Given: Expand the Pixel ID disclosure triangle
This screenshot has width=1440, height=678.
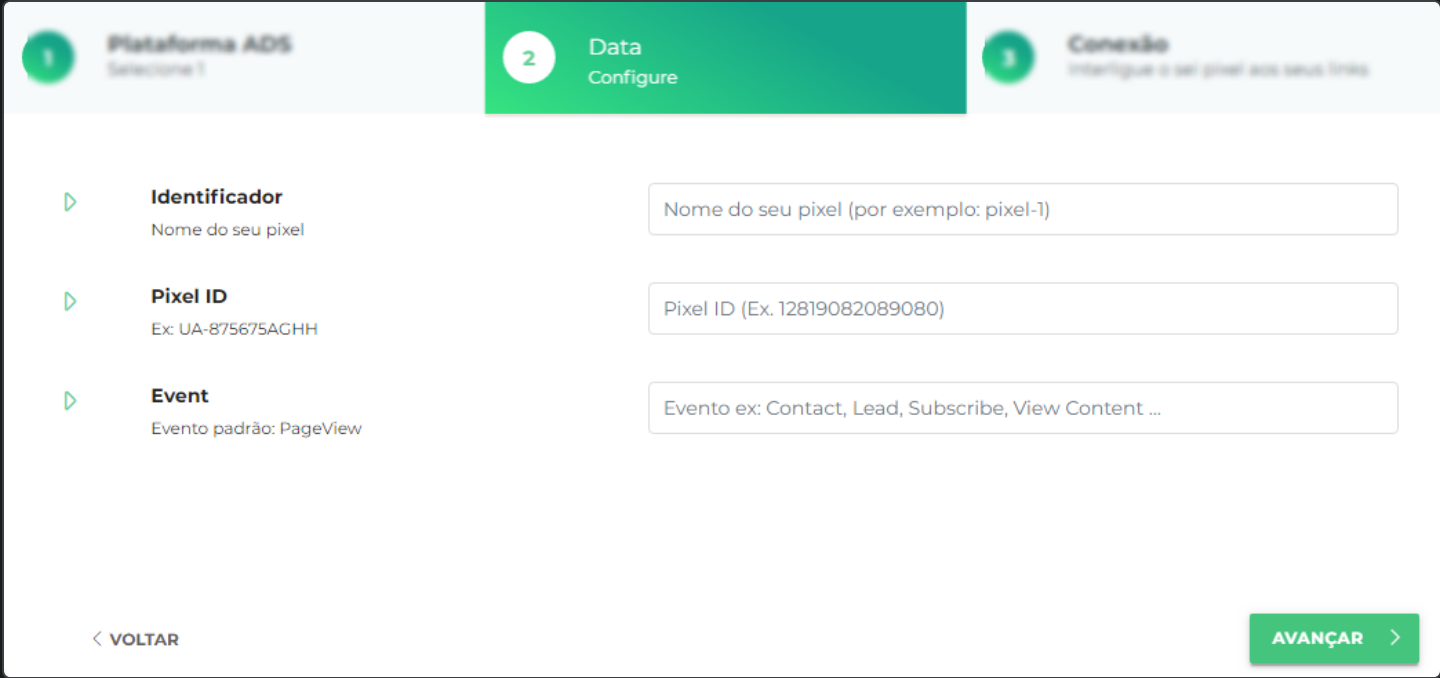Looking at the screenshot, I should [x=69, y=300].
